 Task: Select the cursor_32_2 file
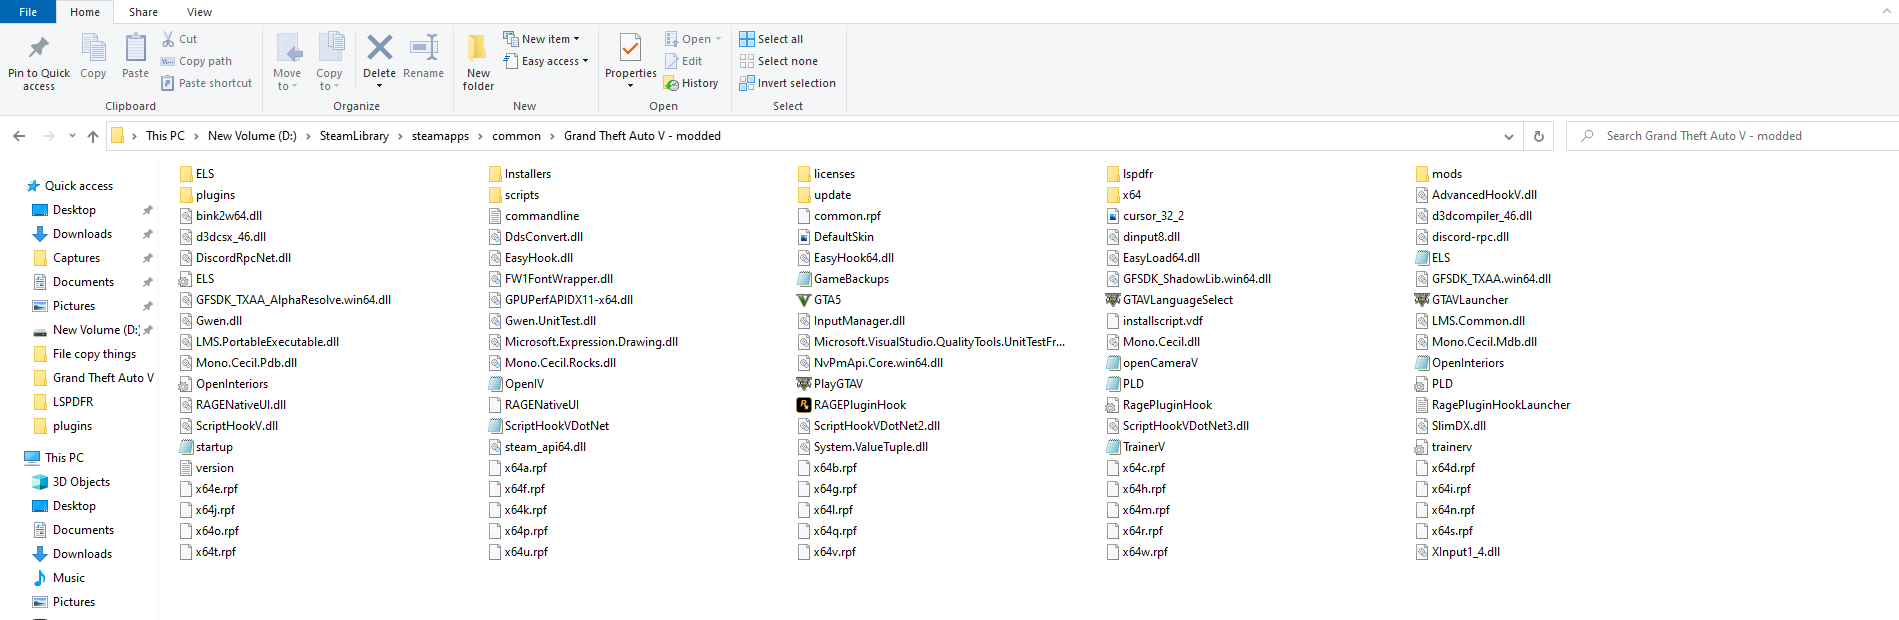[x=1145, y=216]
